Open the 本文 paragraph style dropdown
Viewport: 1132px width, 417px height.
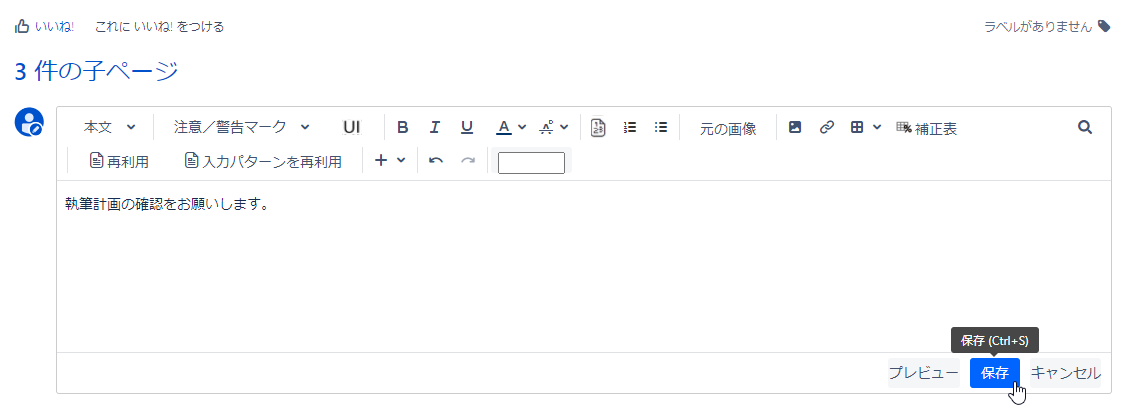point(110,128)
